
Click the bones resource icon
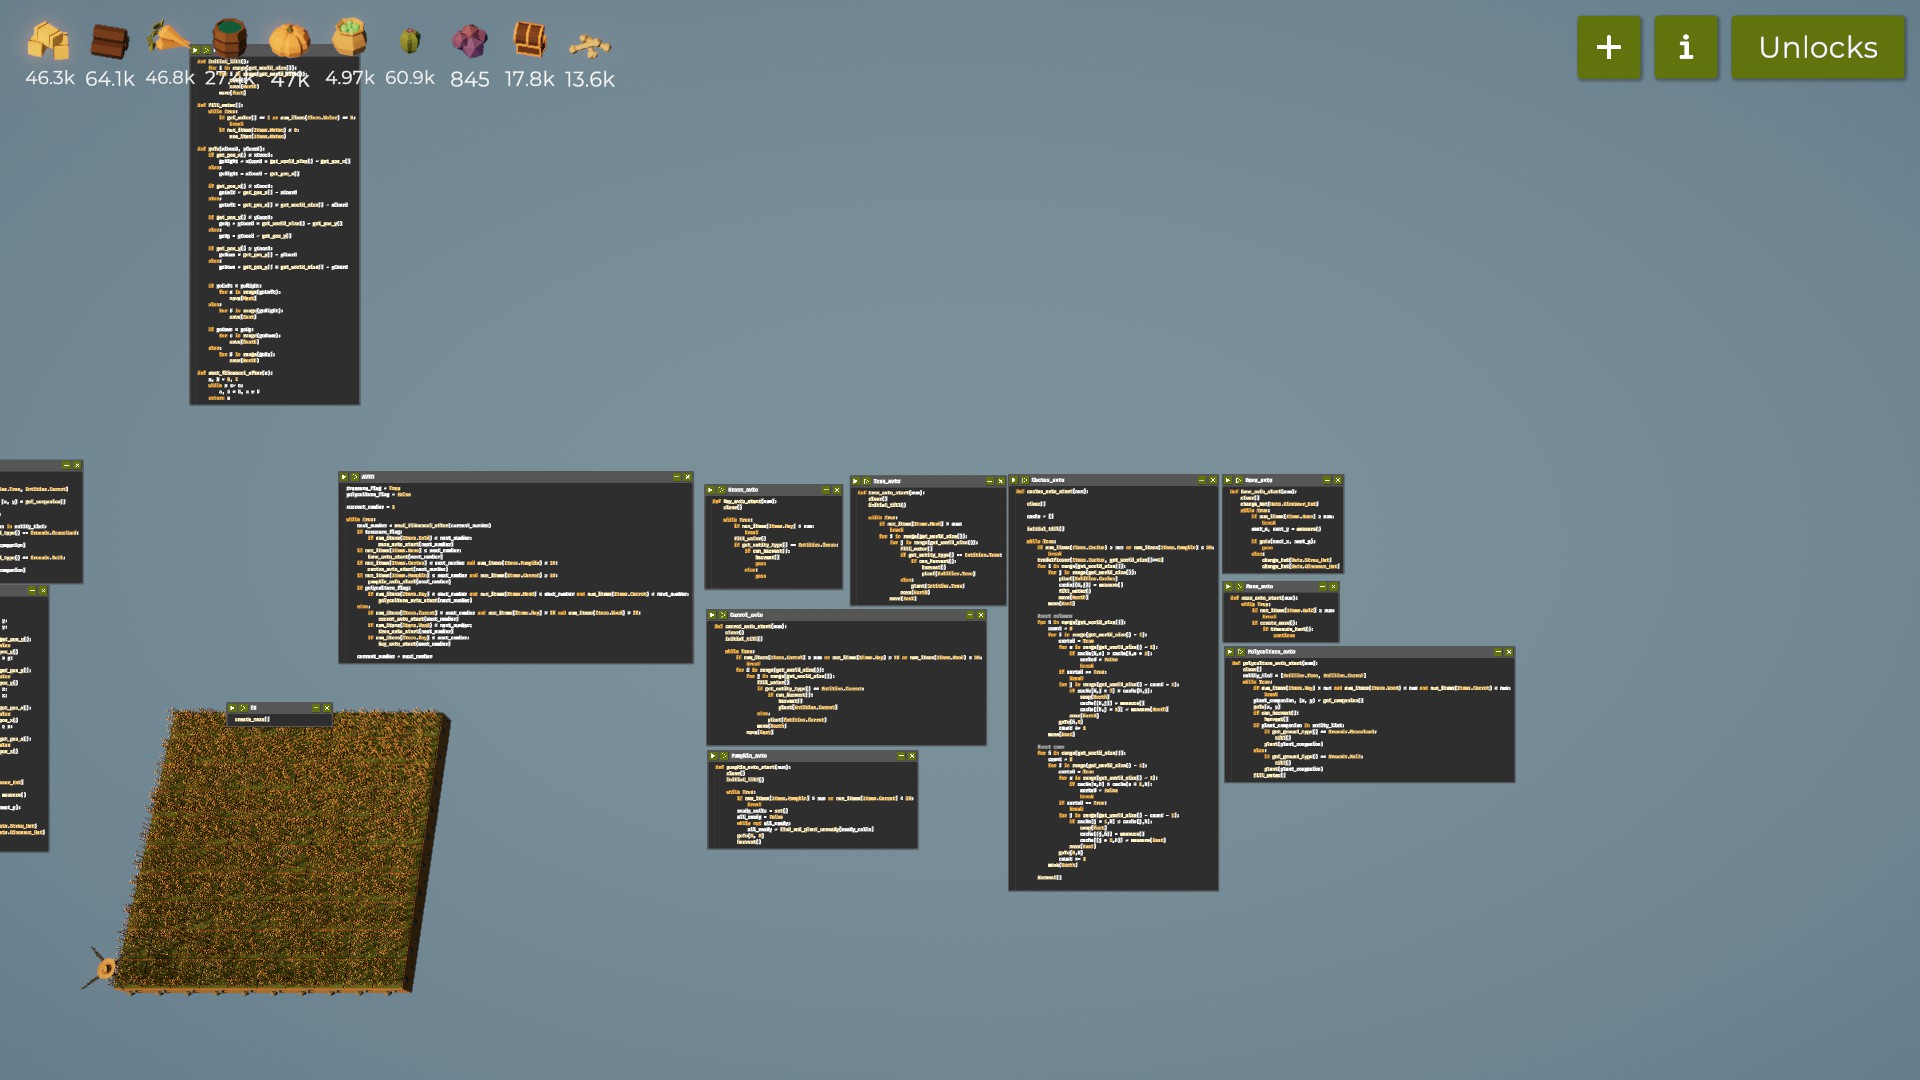coord(589,45)
